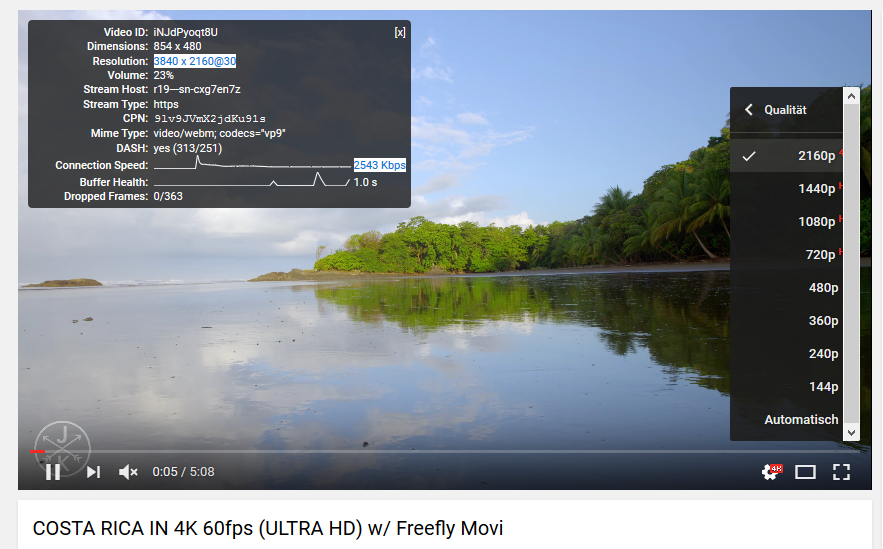The height and width of the screenshot is (549, 883).
Task: Pick 240p quality
Action: coord(787,354)
